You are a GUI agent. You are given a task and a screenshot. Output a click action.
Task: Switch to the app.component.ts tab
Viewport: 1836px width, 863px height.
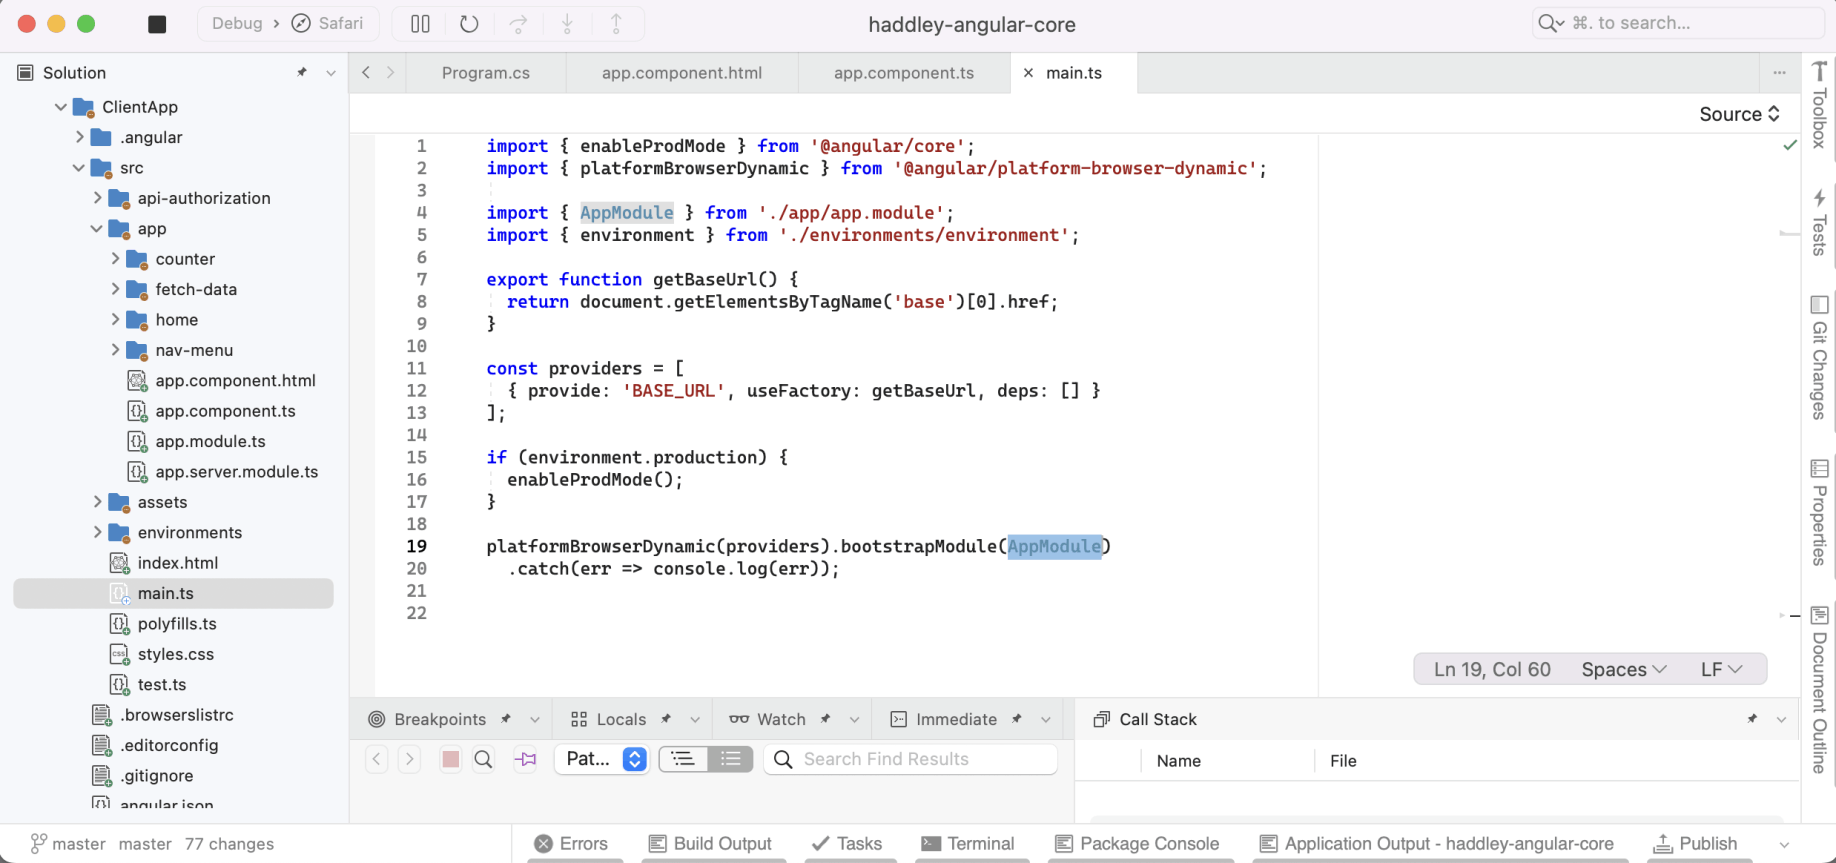point(903,73)
